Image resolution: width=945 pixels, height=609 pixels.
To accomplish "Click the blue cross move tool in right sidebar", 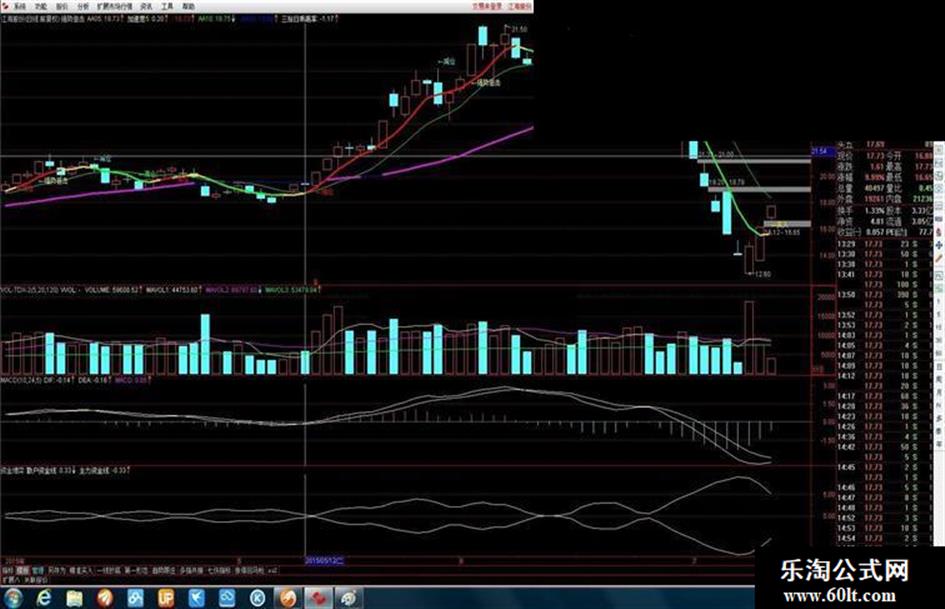I will pos(939,245).
